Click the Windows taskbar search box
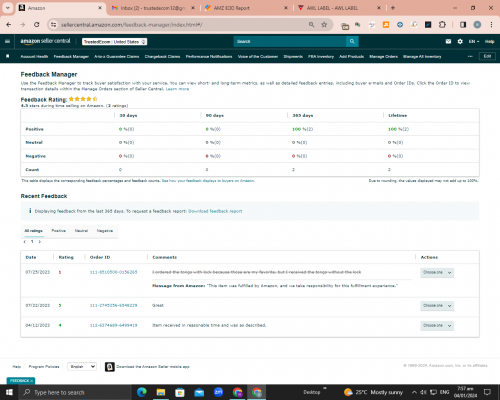Screen dimensions: 500x400 click(75, 392)
